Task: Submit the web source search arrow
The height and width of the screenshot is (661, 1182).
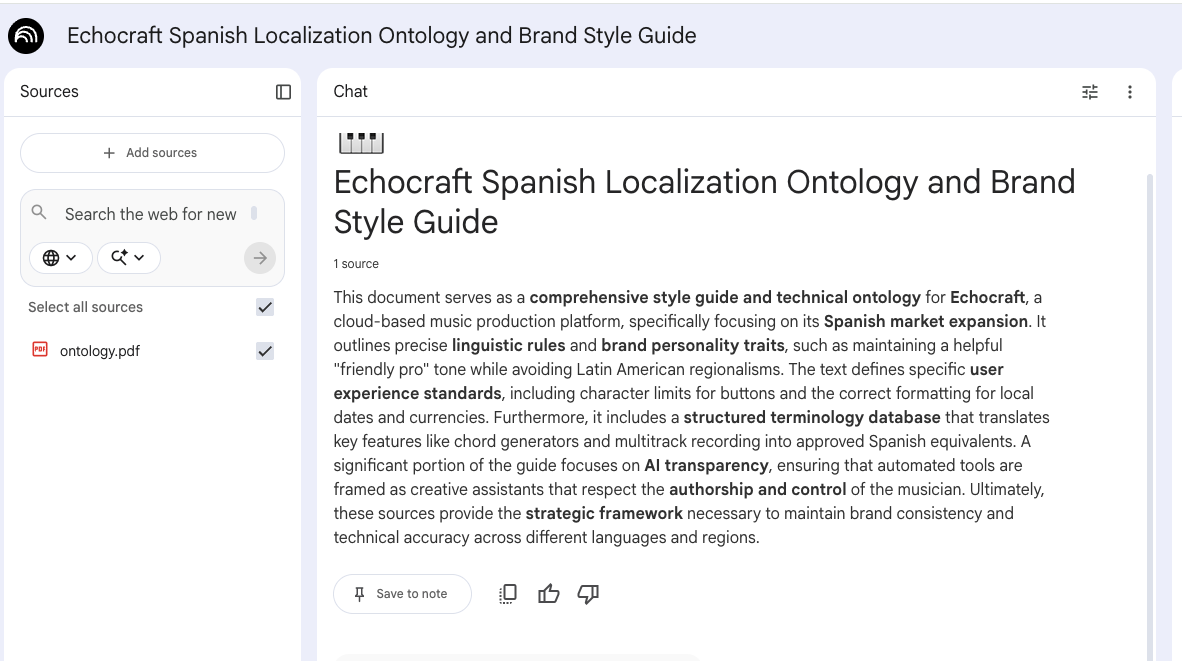Action: 260,258
